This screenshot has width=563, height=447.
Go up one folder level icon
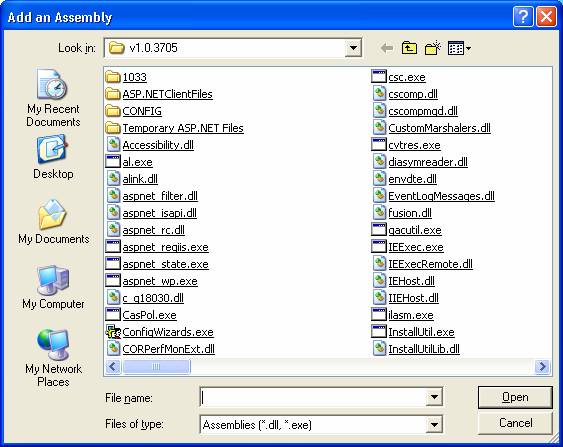point(409,48)
